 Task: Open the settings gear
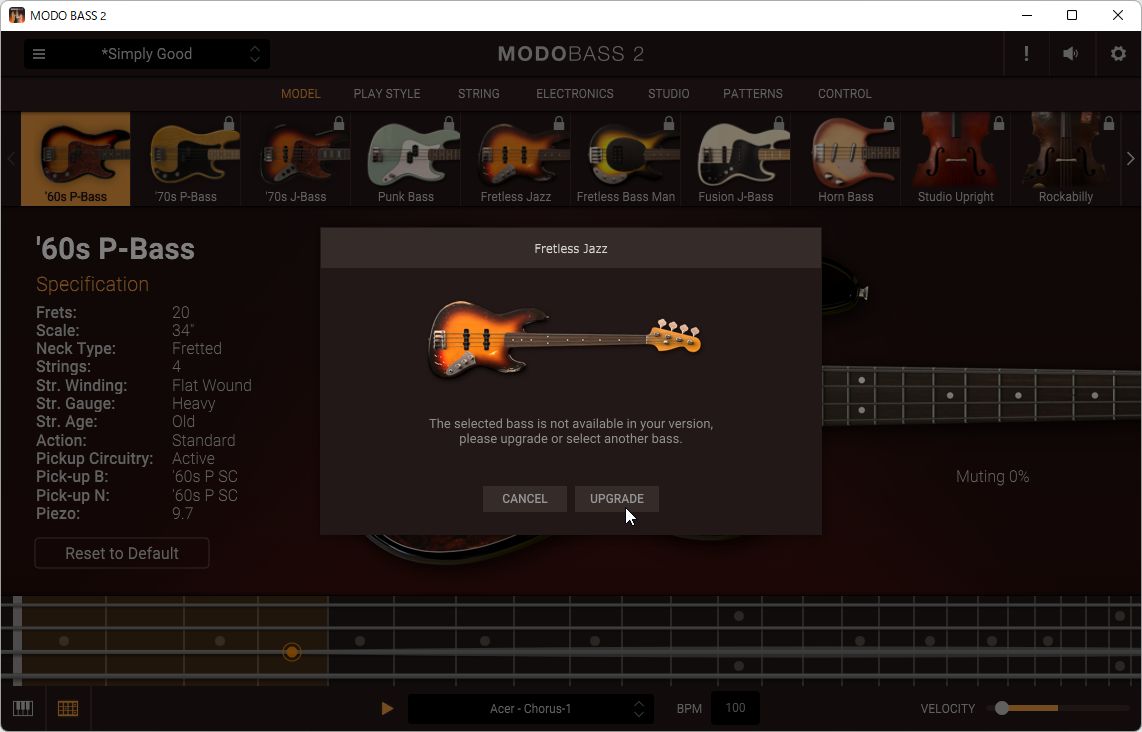[1118, 53]
